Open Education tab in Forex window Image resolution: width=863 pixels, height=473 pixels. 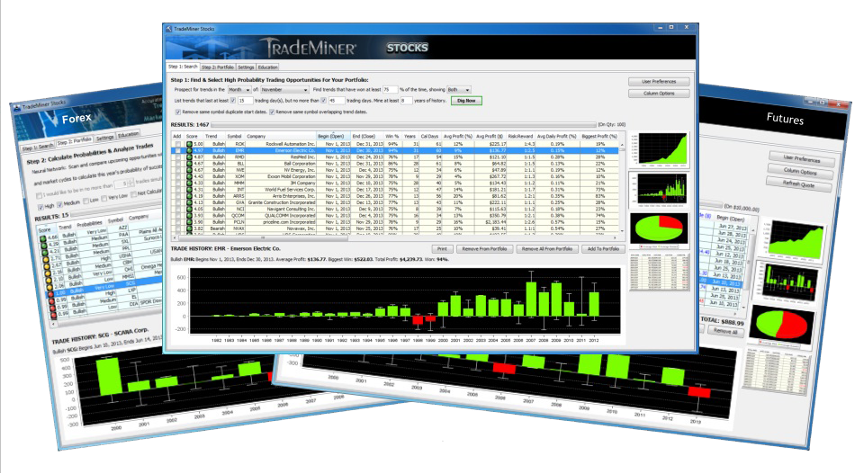coord(129,135)
